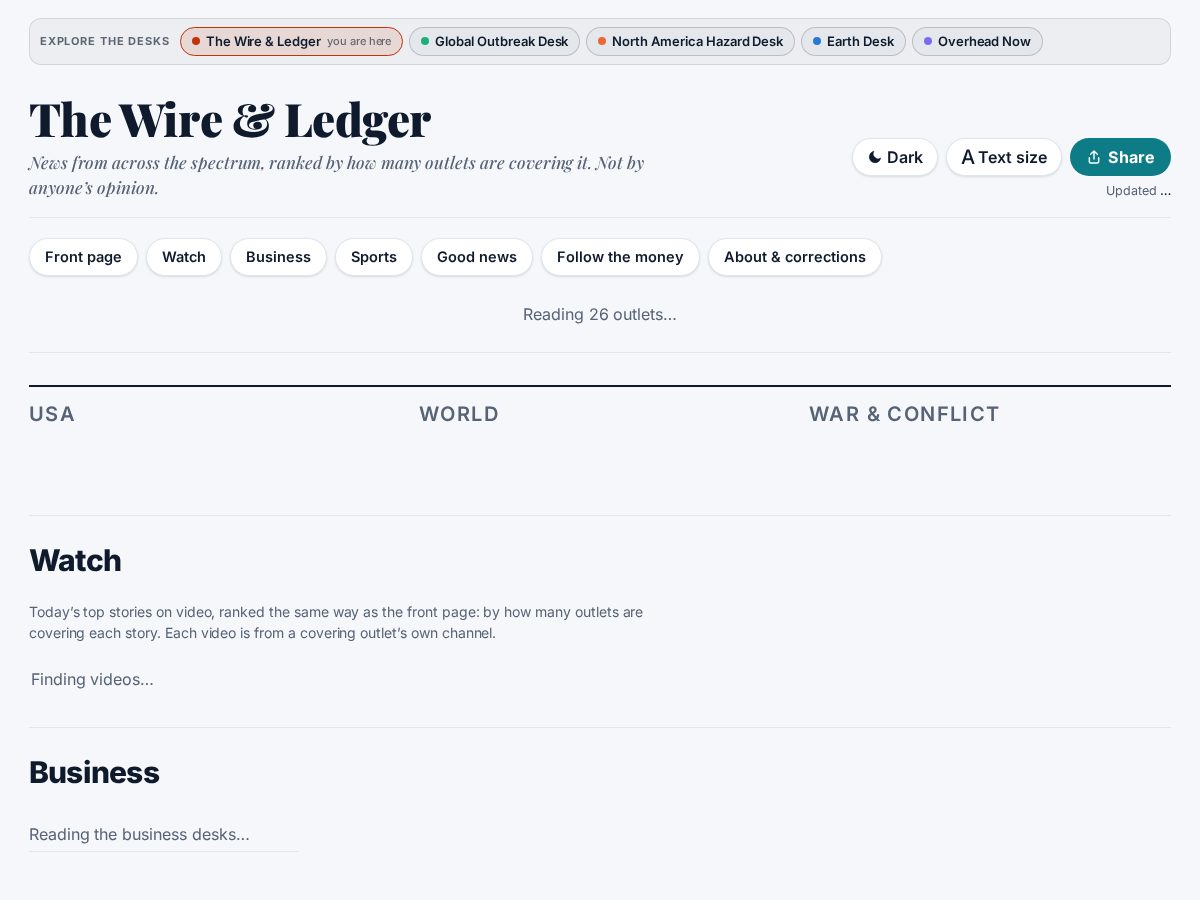
Task: Open the Earth Desk
Action: tap(853, 41)
